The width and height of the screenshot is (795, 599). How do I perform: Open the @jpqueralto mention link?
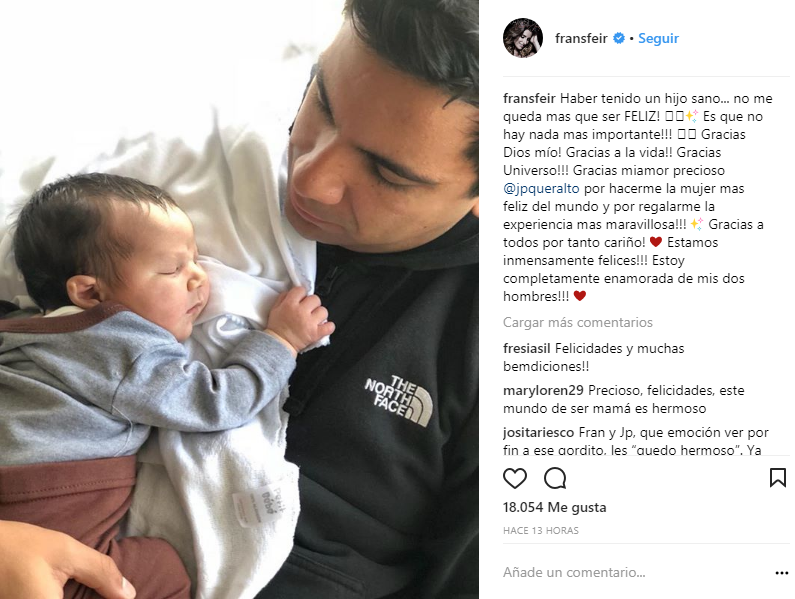[x=541, y=189]
